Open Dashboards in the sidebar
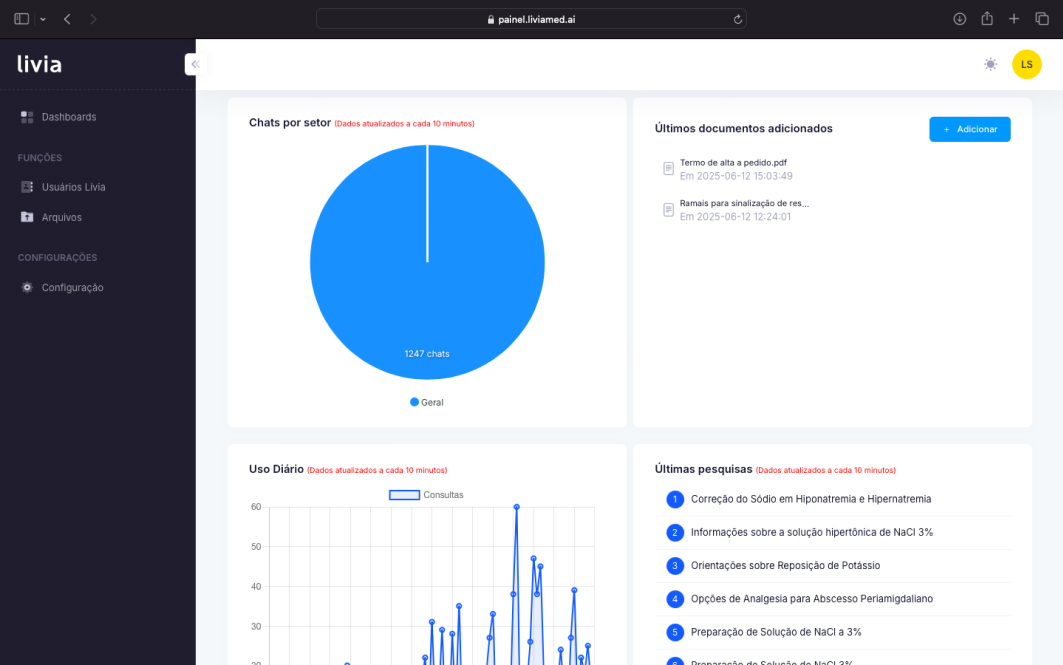This screenshot has width=1063, height=665. point(68,117)
